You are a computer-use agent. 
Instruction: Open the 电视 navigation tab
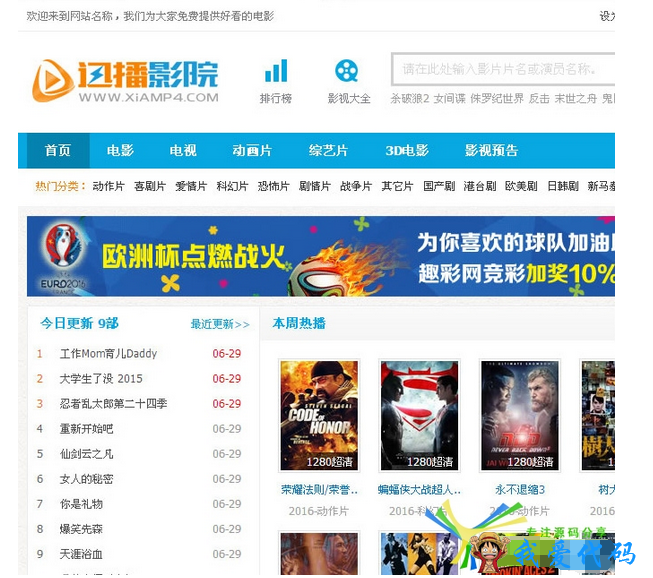click(x=183, y=150)
